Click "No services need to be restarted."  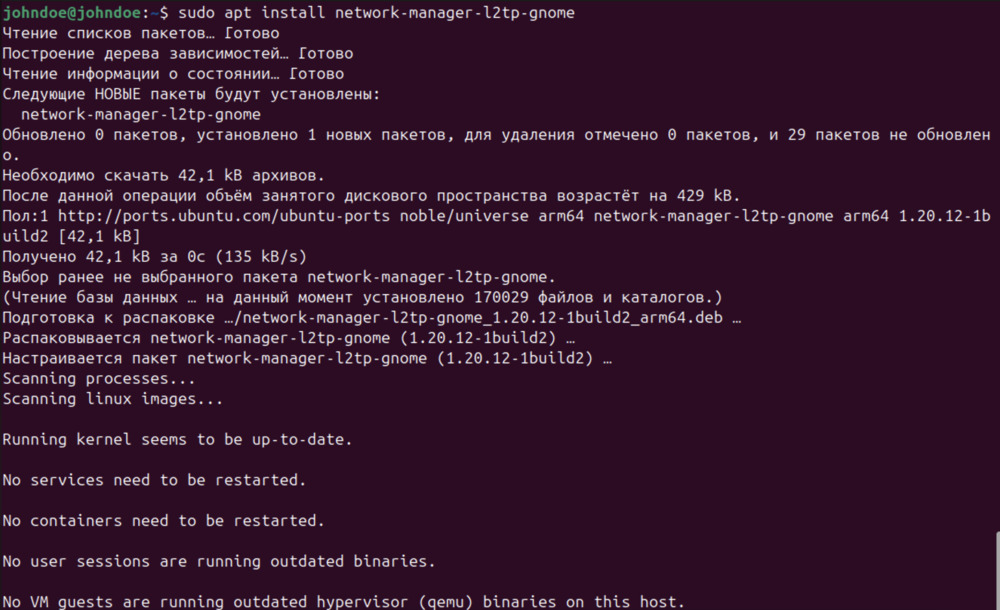pyautogui.click(x=154, y=480)
